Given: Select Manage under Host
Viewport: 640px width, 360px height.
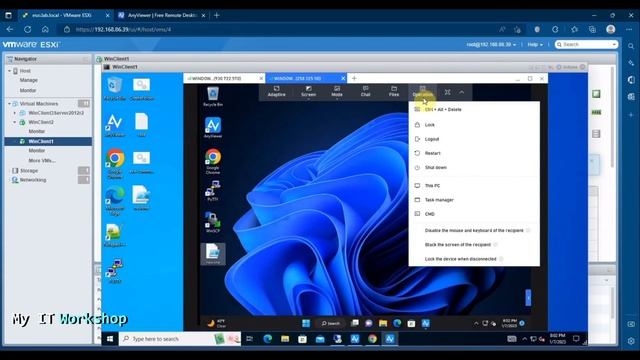Looking at the screenshot, I should 29,80.
